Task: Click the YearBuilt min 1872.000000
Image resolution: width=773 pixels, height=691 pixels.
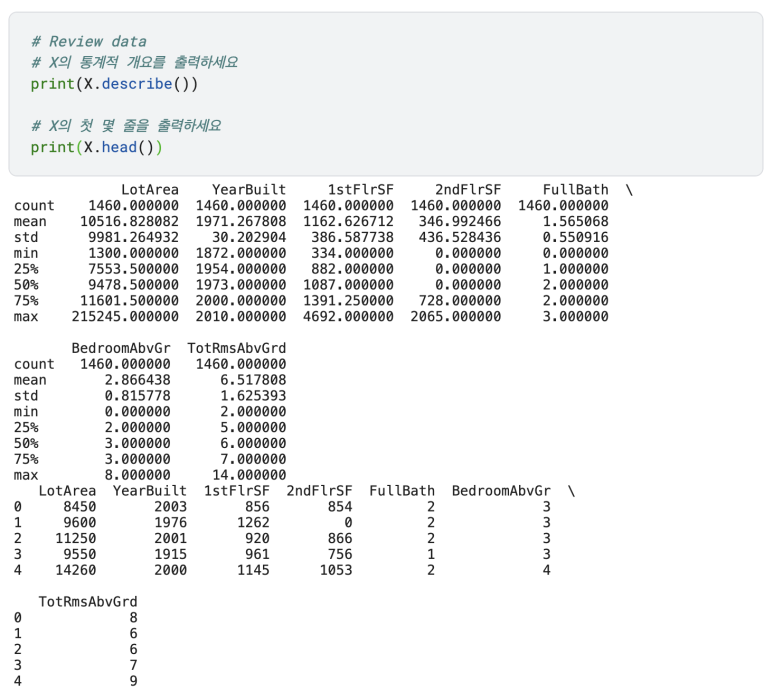Action: [x=241, y=253]
